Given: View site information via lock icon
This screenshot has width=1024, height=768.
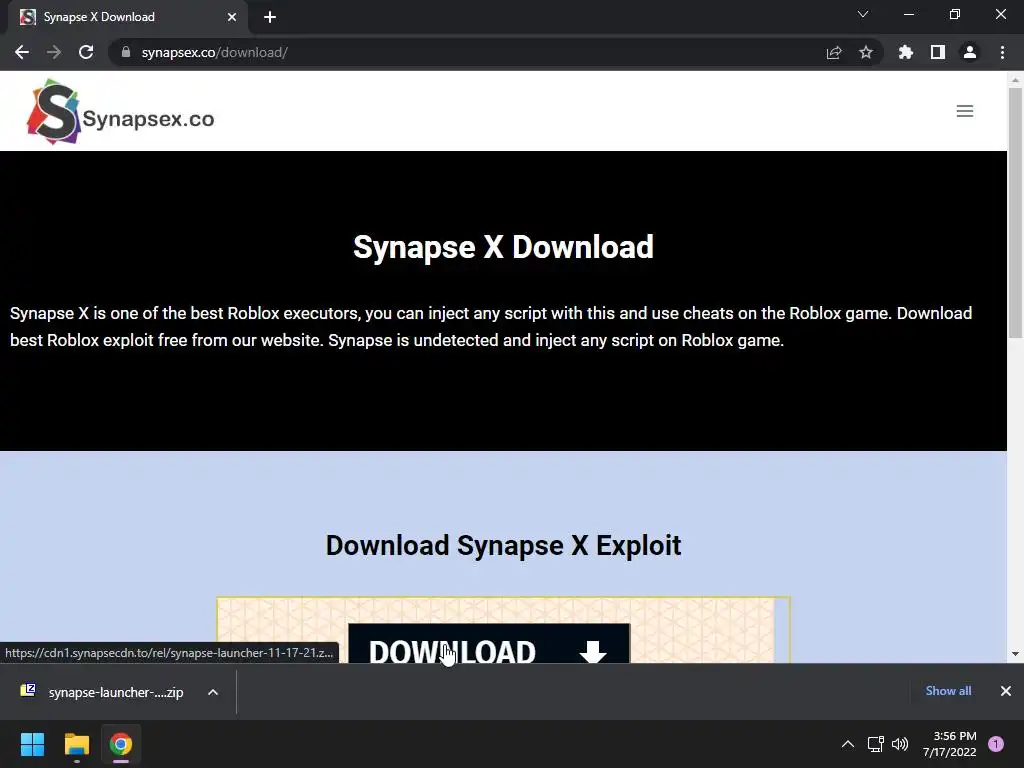Looking at the screenshot, I should point(126,52).
